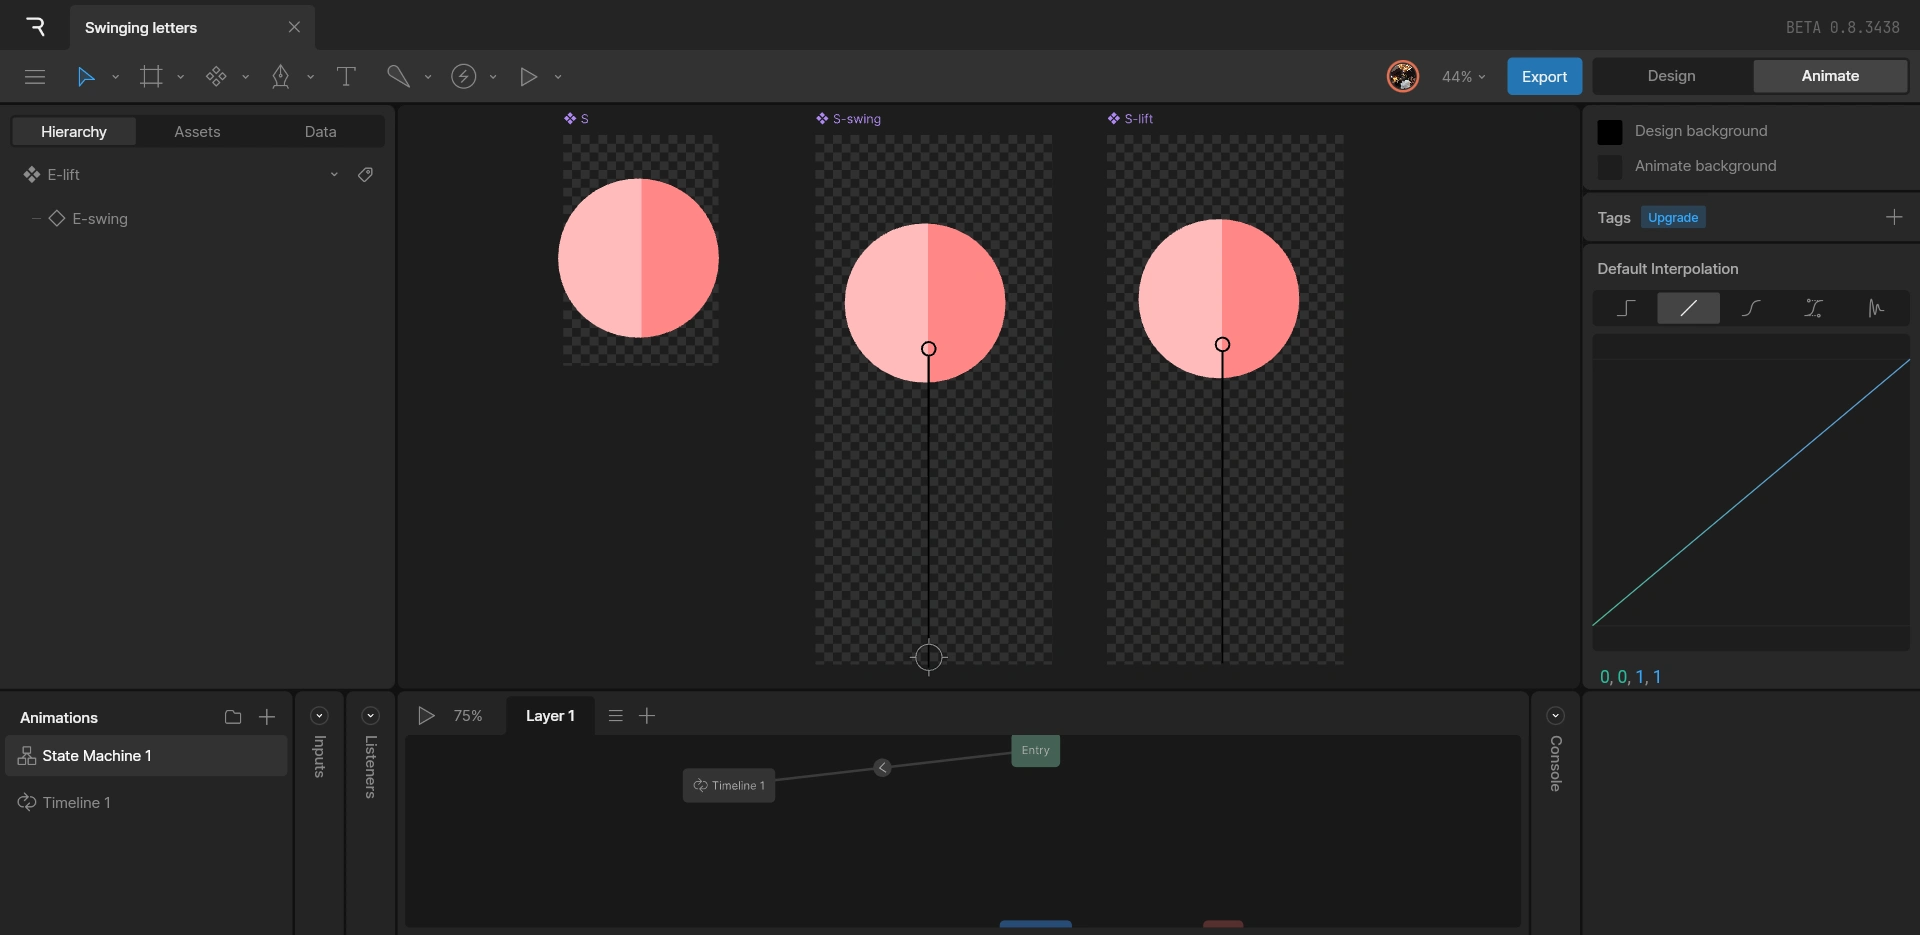The height and width of the screenshot is (935, 1920).
Task: Click the tag icon beside E-lift
Action: coord(366,175)
